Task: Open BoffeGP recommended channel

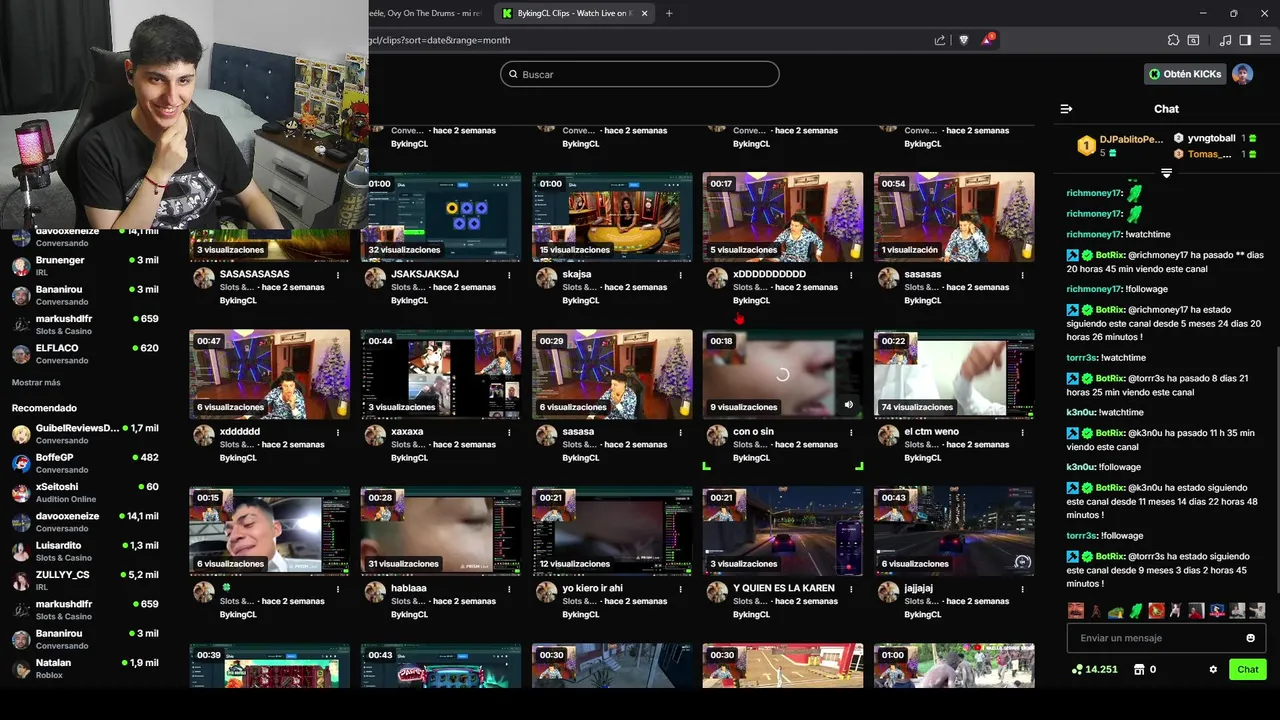Action: [x=85, y=463]
